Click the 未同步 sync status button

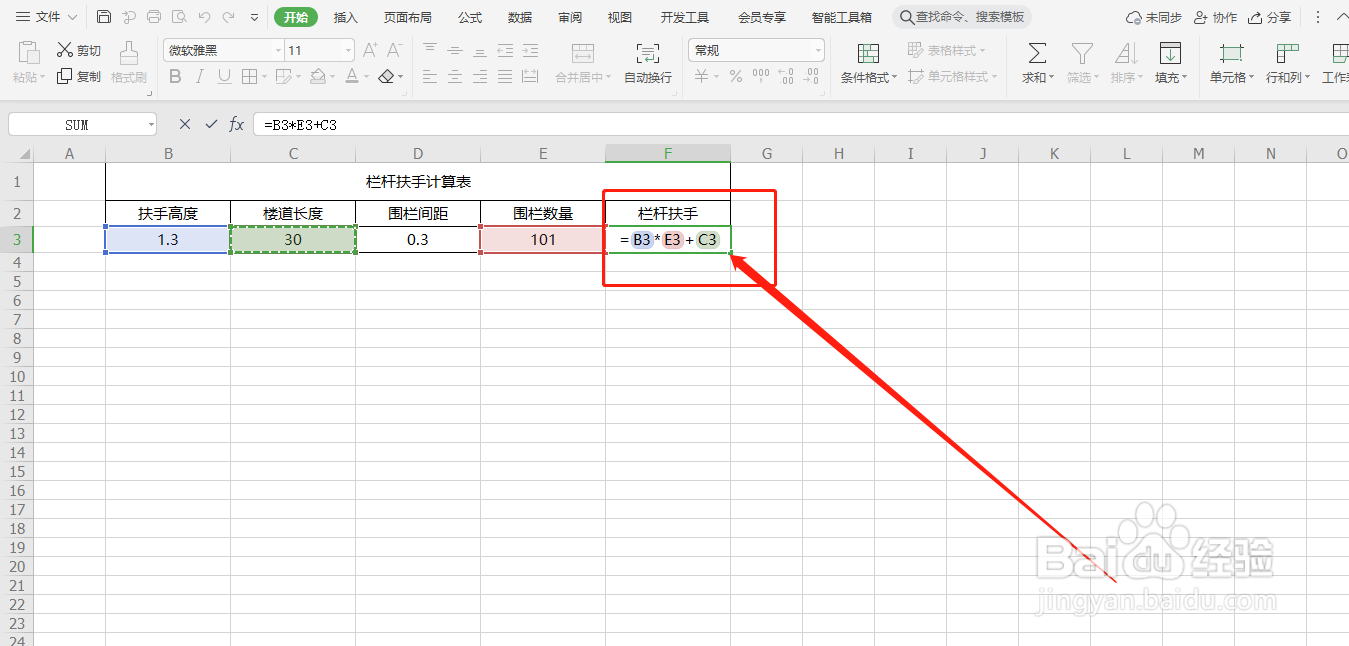click(x=1153, y=17)
